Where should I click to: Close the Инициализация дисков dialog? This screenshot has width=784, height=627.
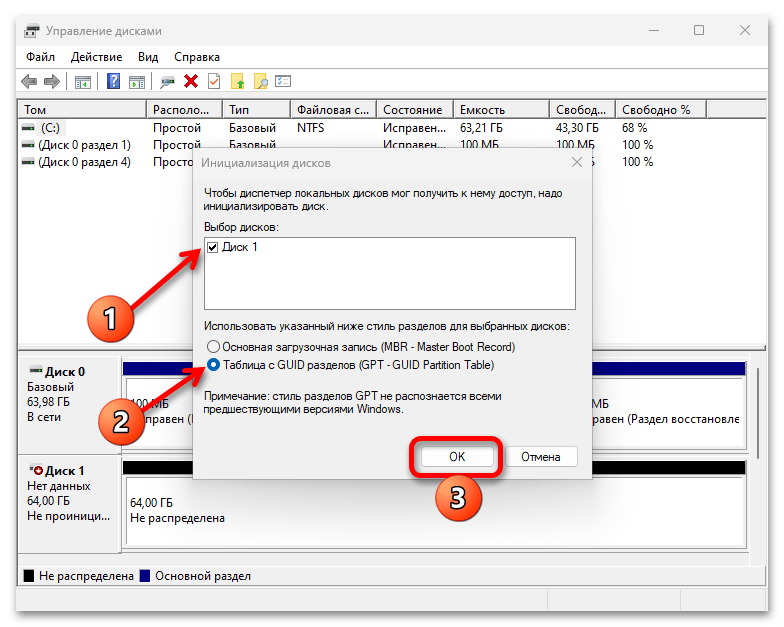(577, 162)
